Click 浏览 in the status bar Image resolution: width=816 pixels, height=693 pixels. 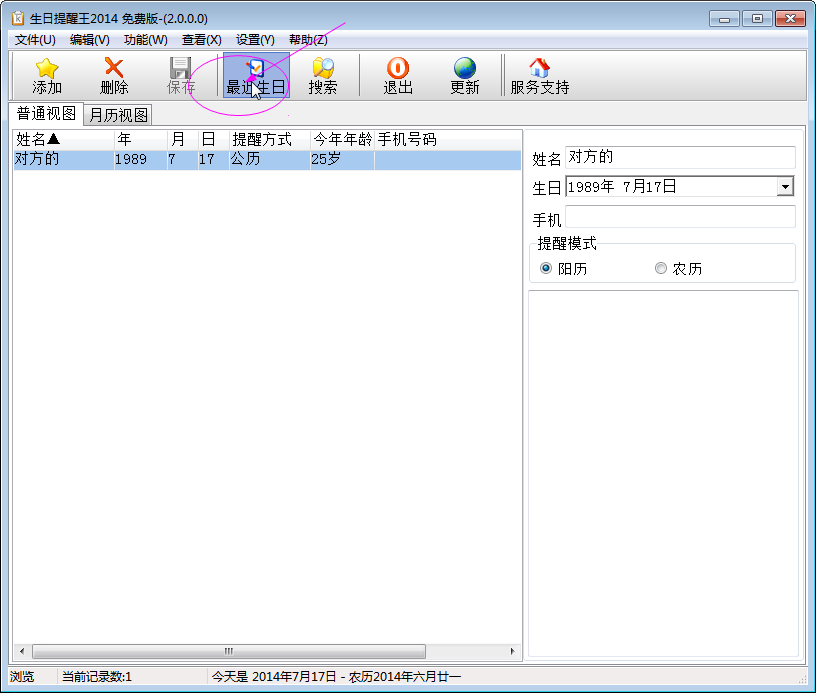(22, 676)
